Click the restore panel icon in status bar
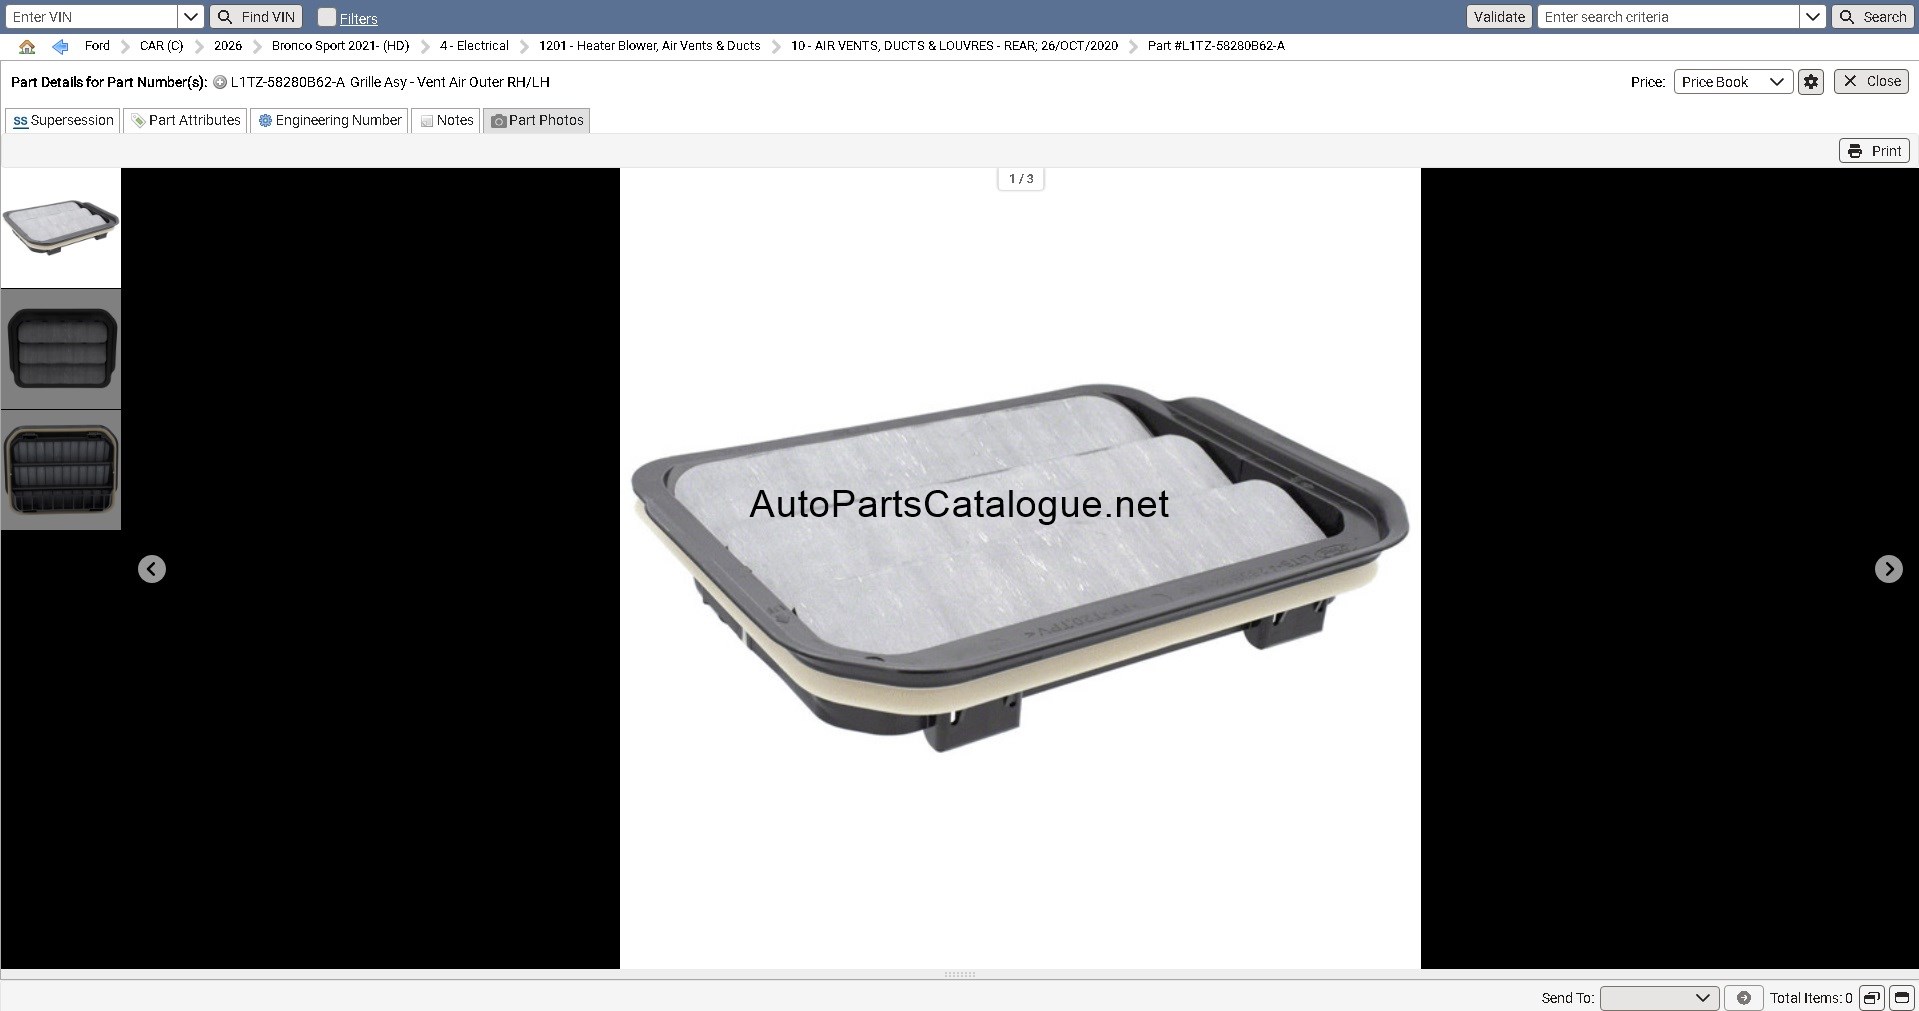This screenshot has height=1011, width=1919. (1872, 998)
